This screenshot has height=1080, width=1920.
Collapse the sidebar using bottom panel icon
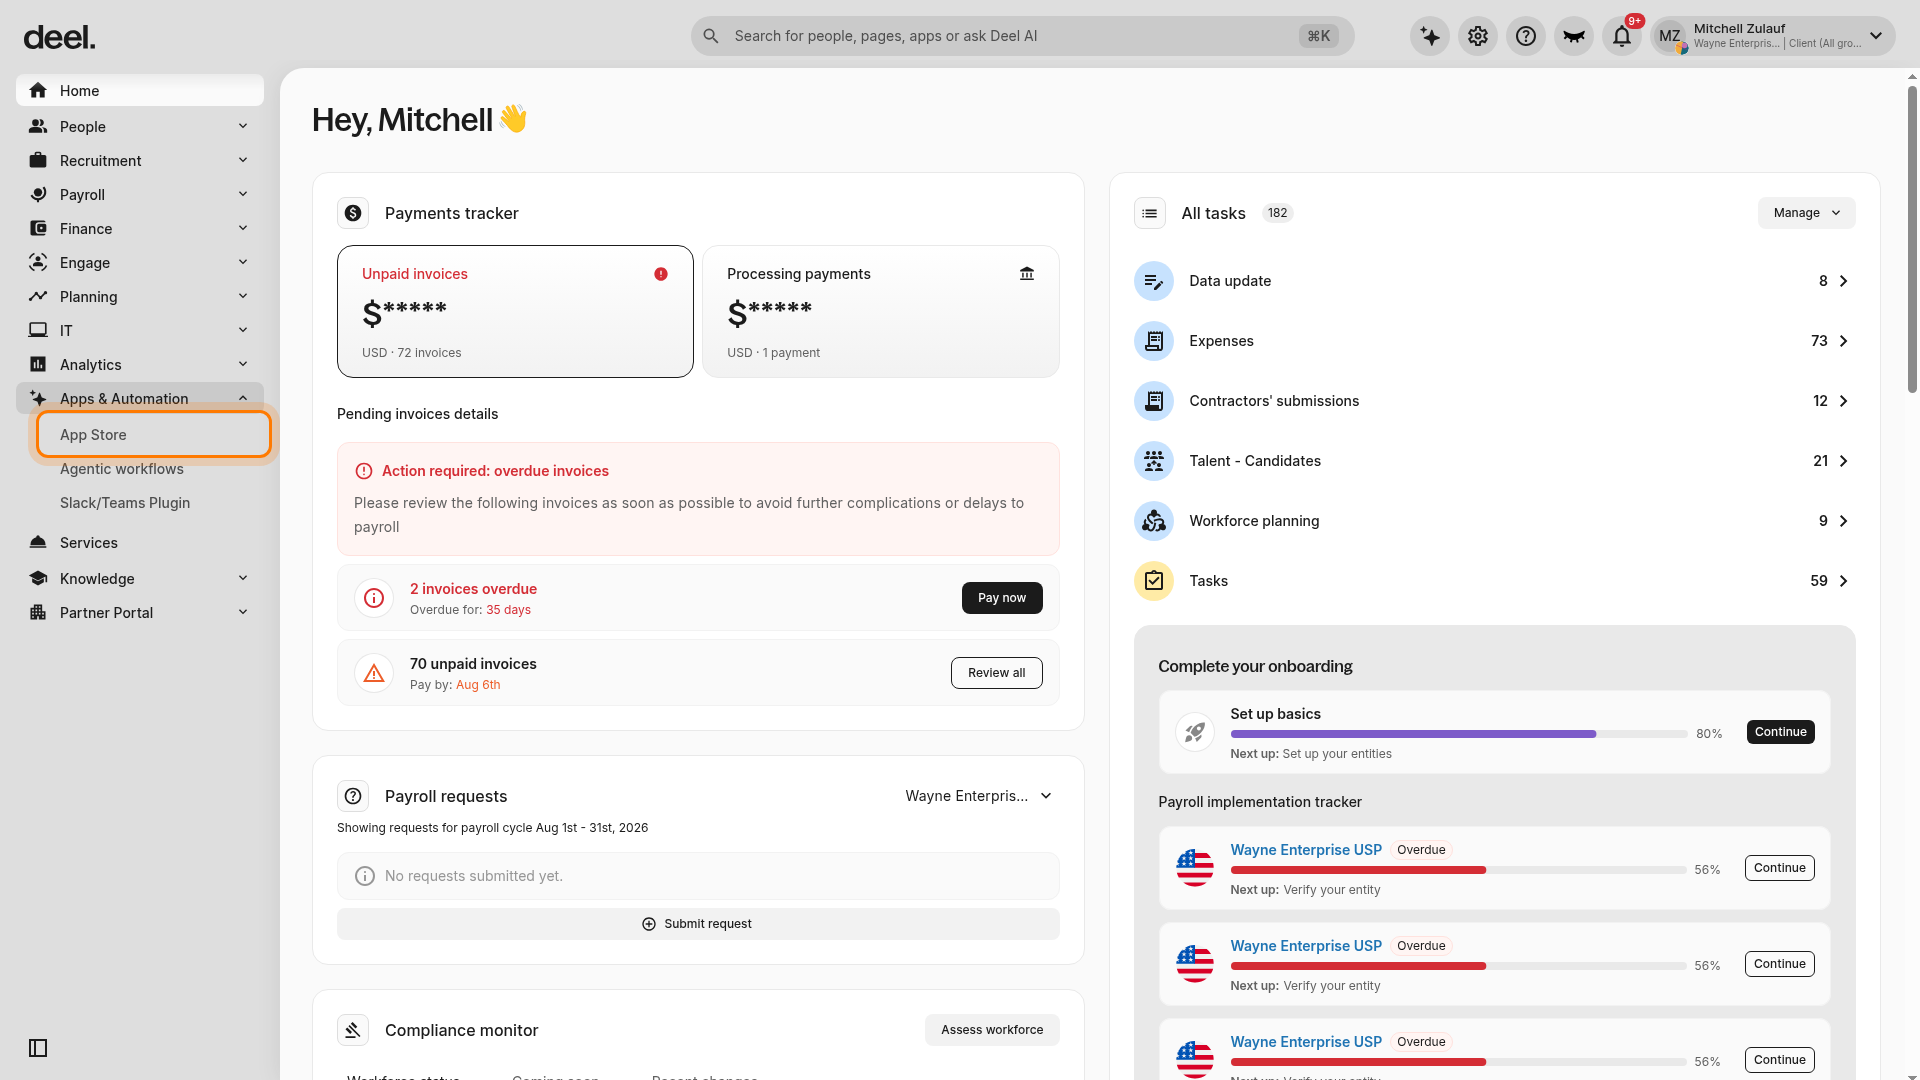click(x=38, y=1048)
